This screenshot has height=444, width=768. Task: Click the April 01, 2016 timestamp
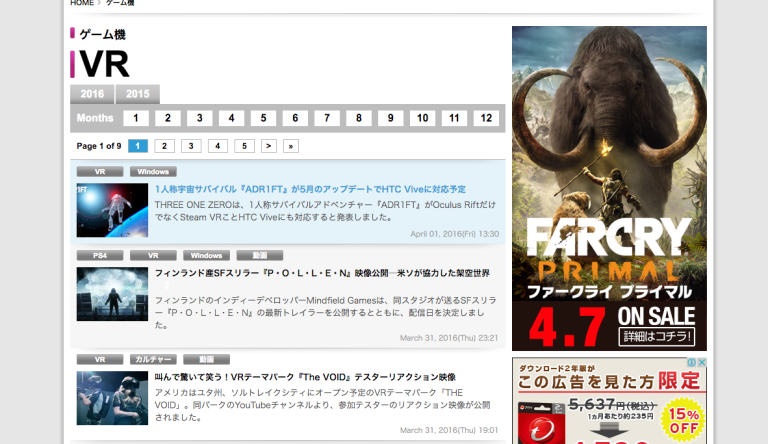click(455, 234)
